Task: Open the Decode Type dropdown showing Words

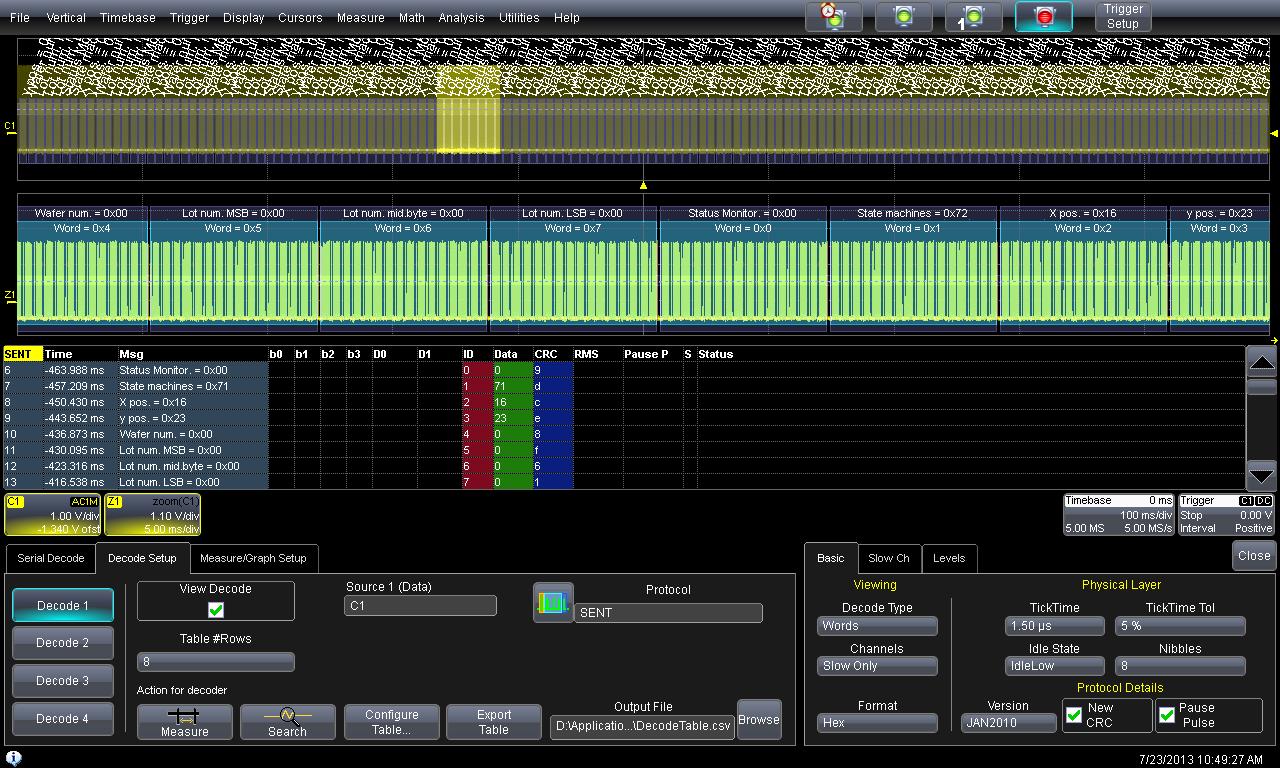Action: (x=877, y=626)
